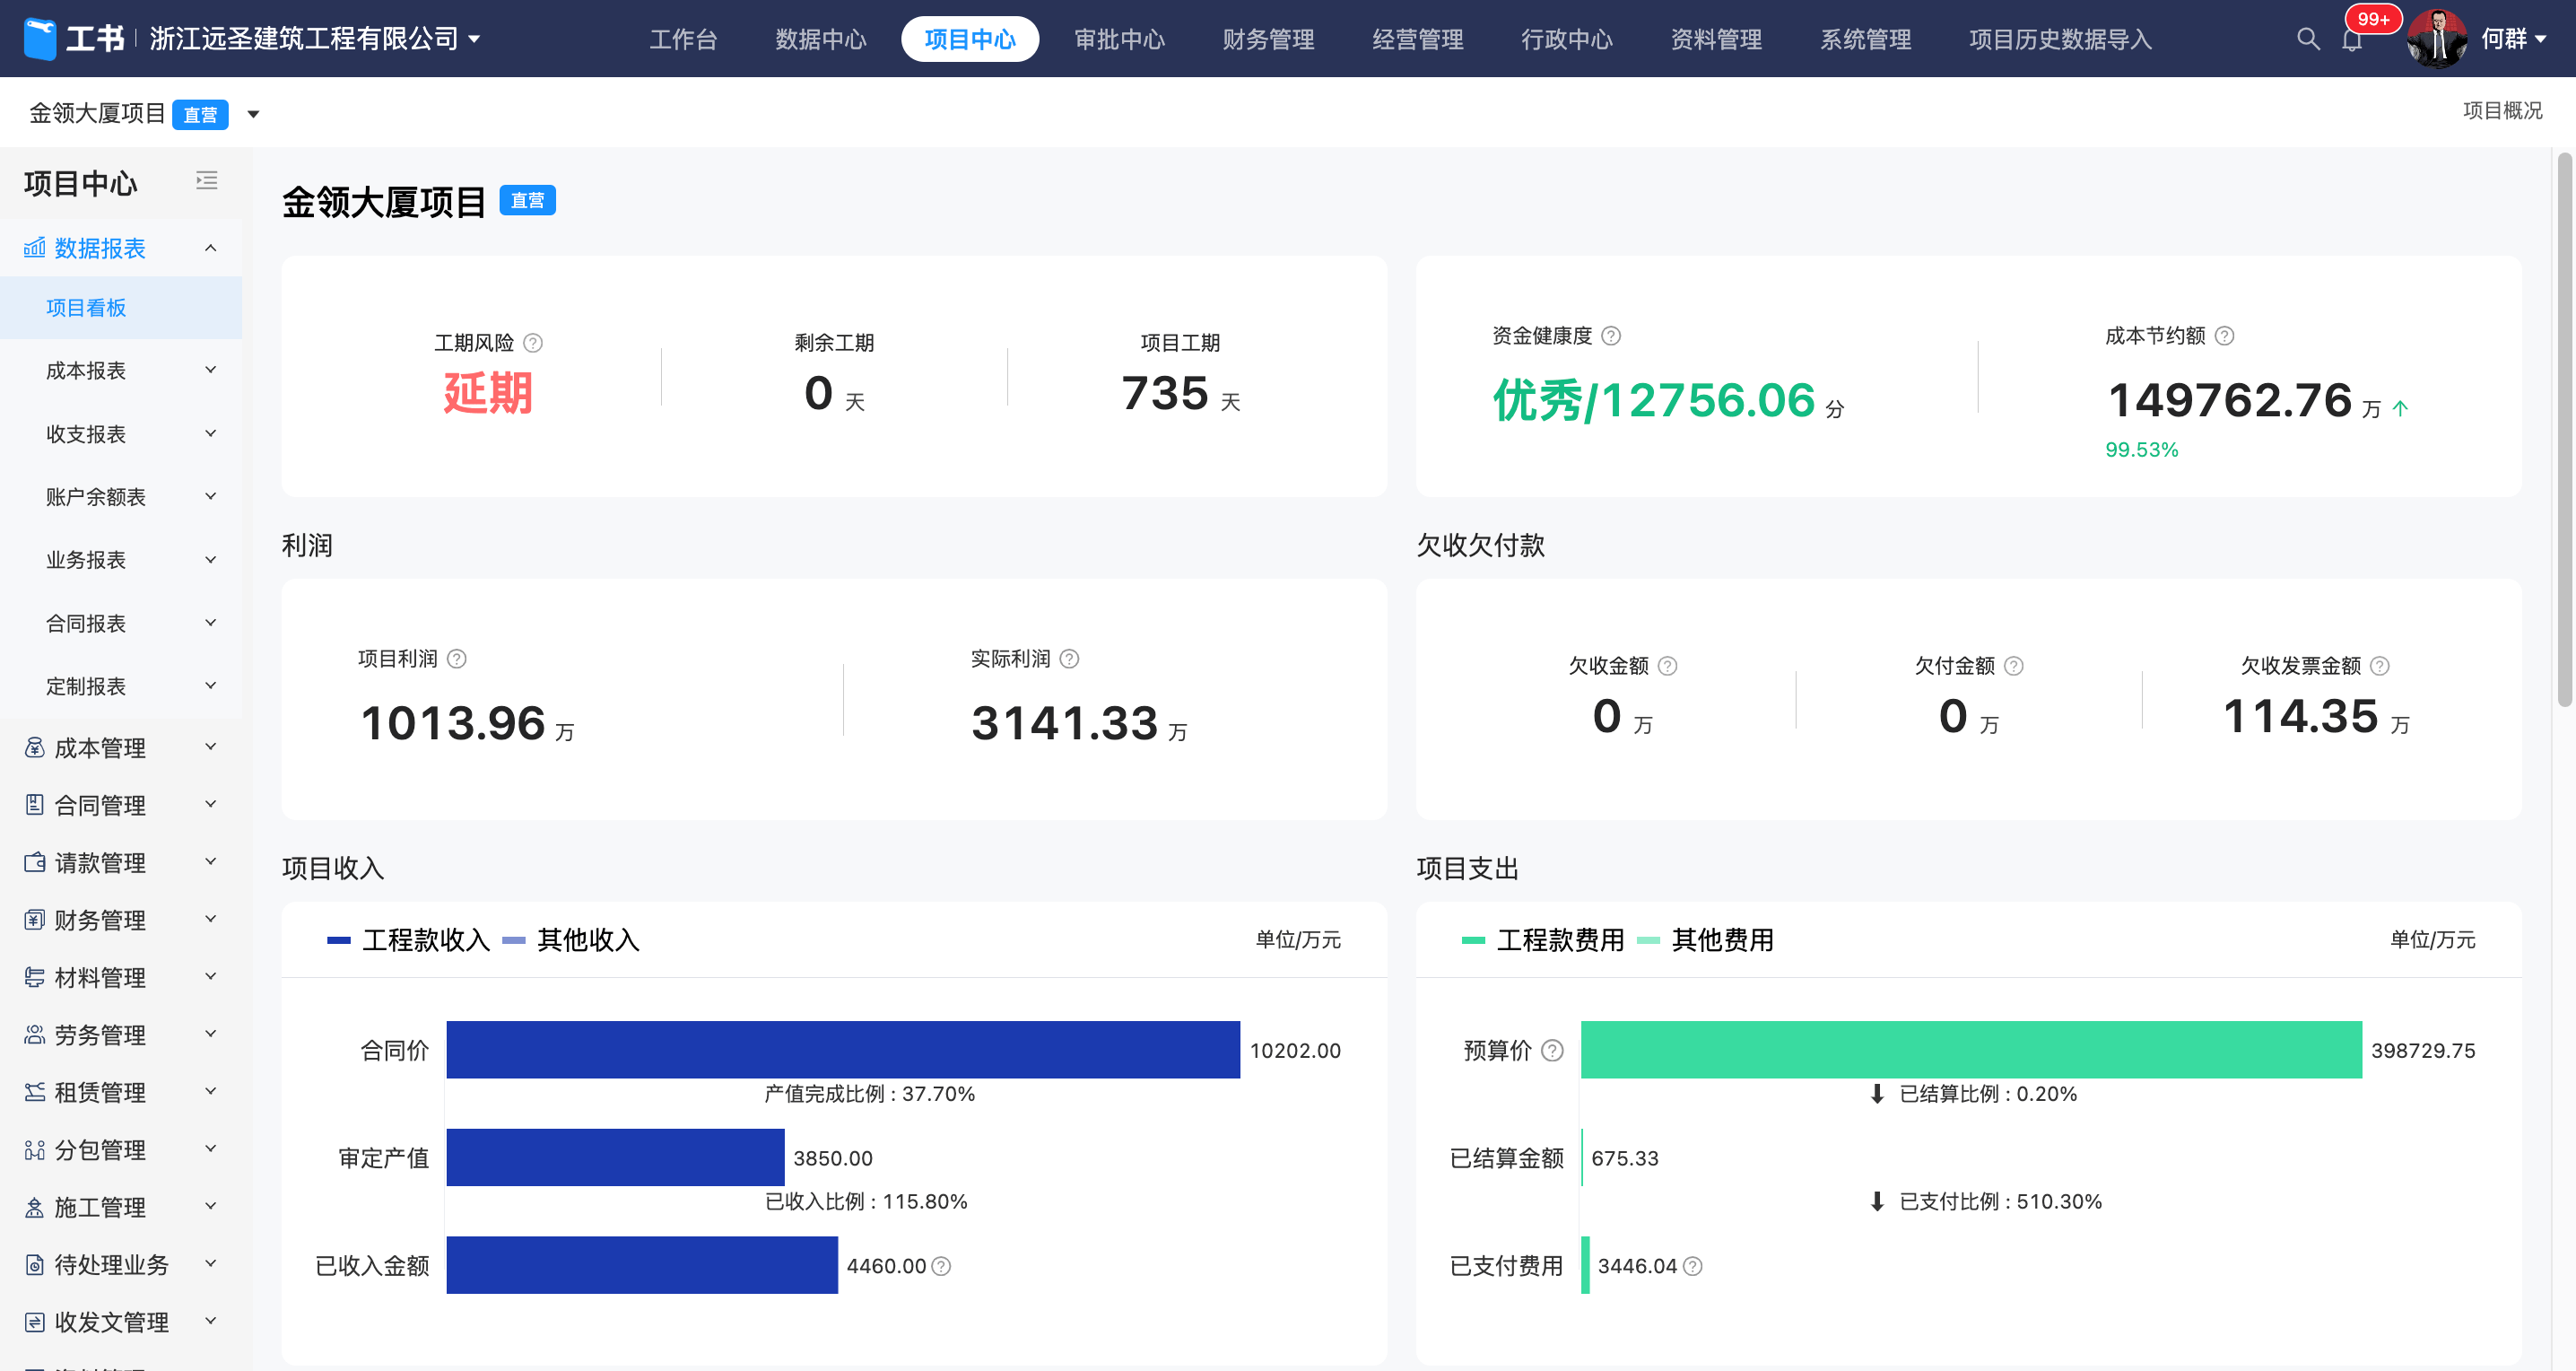The width and height of the screenshot is (2576, 1371).
Task: Click the 99+ notification badge
Action: click(2373, 19)
